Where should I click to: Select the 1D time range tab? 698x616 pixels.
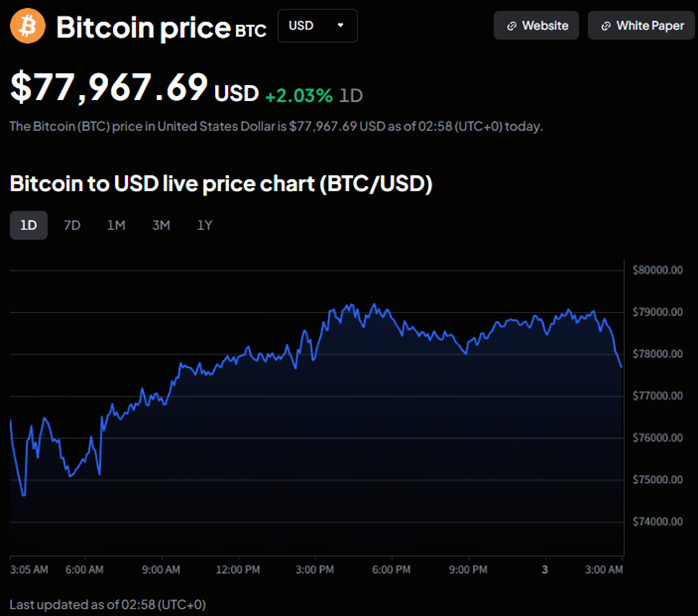28,225
